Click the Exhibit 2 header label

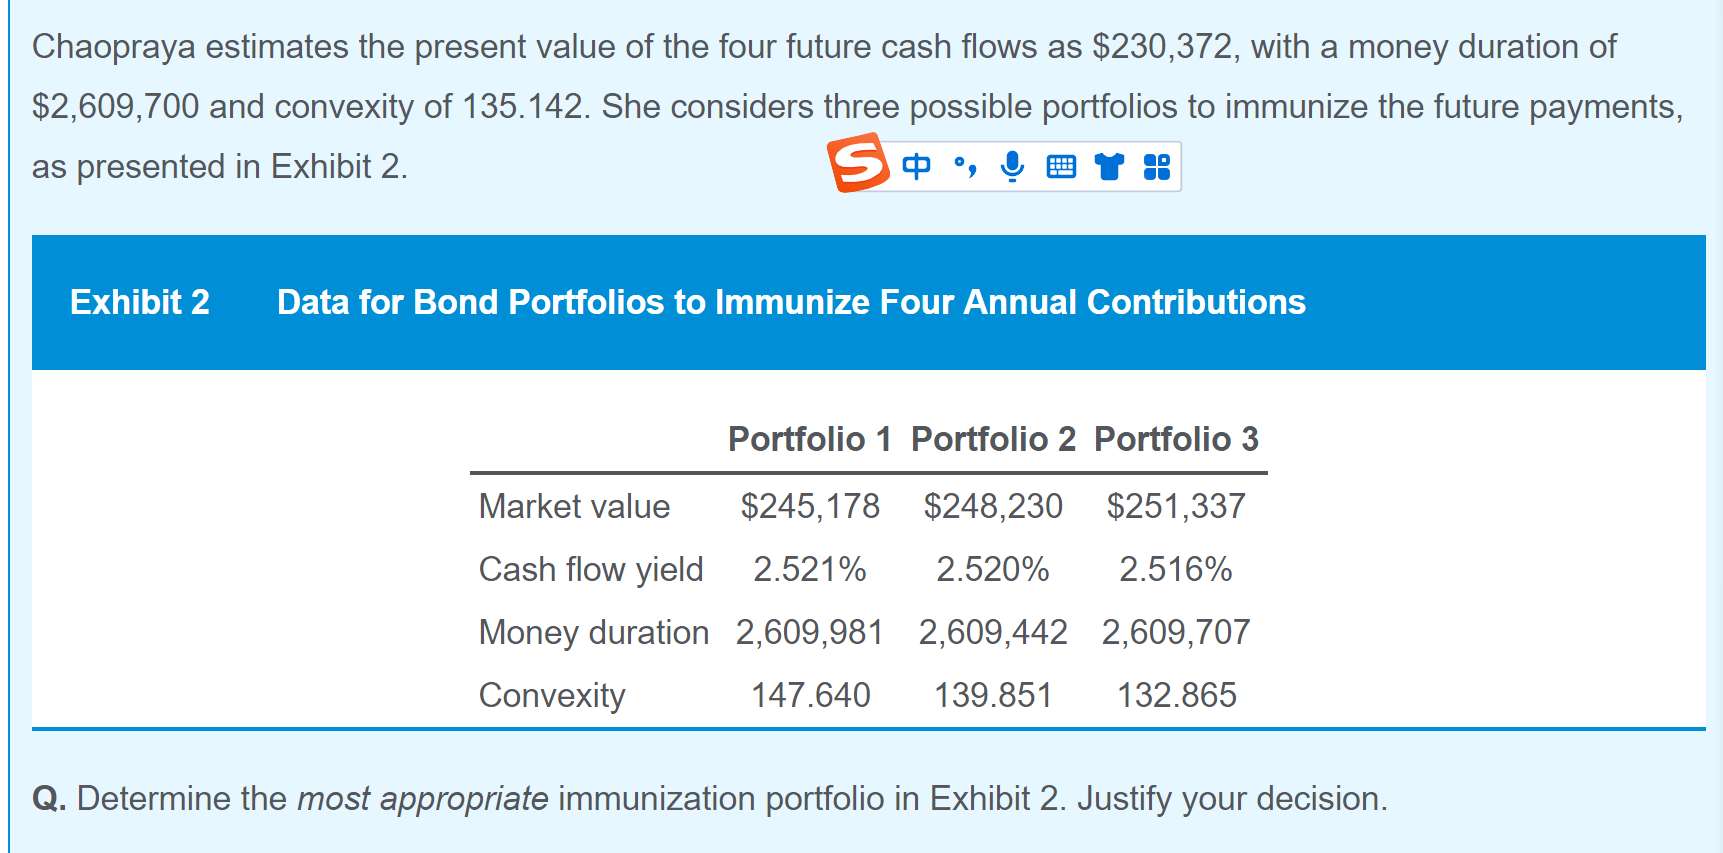[x=140, y=302]
